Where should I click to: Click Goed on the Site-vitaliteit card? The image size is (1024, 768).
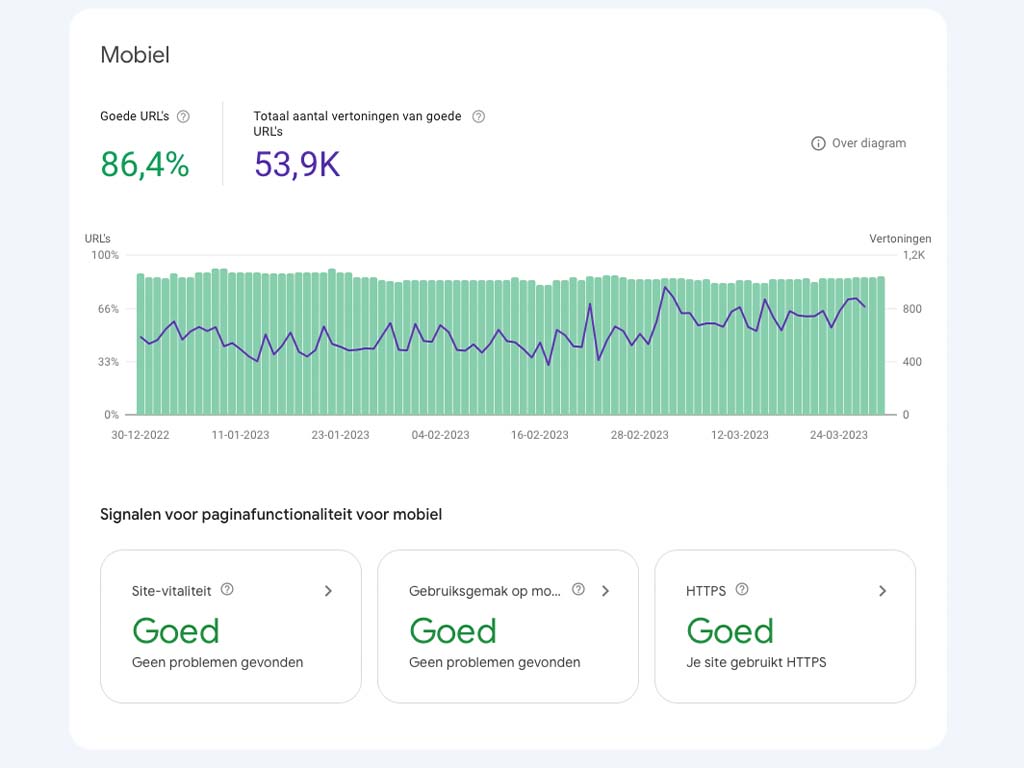click(x=176, y=631)
